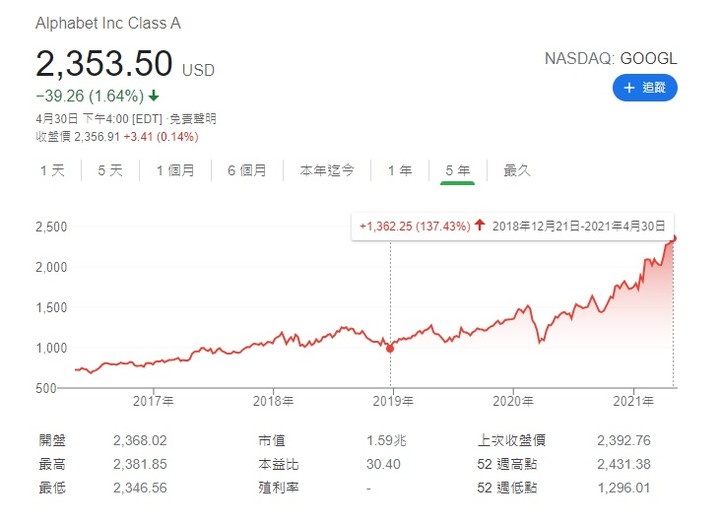Click the 2,500 y-axis label

51,227
